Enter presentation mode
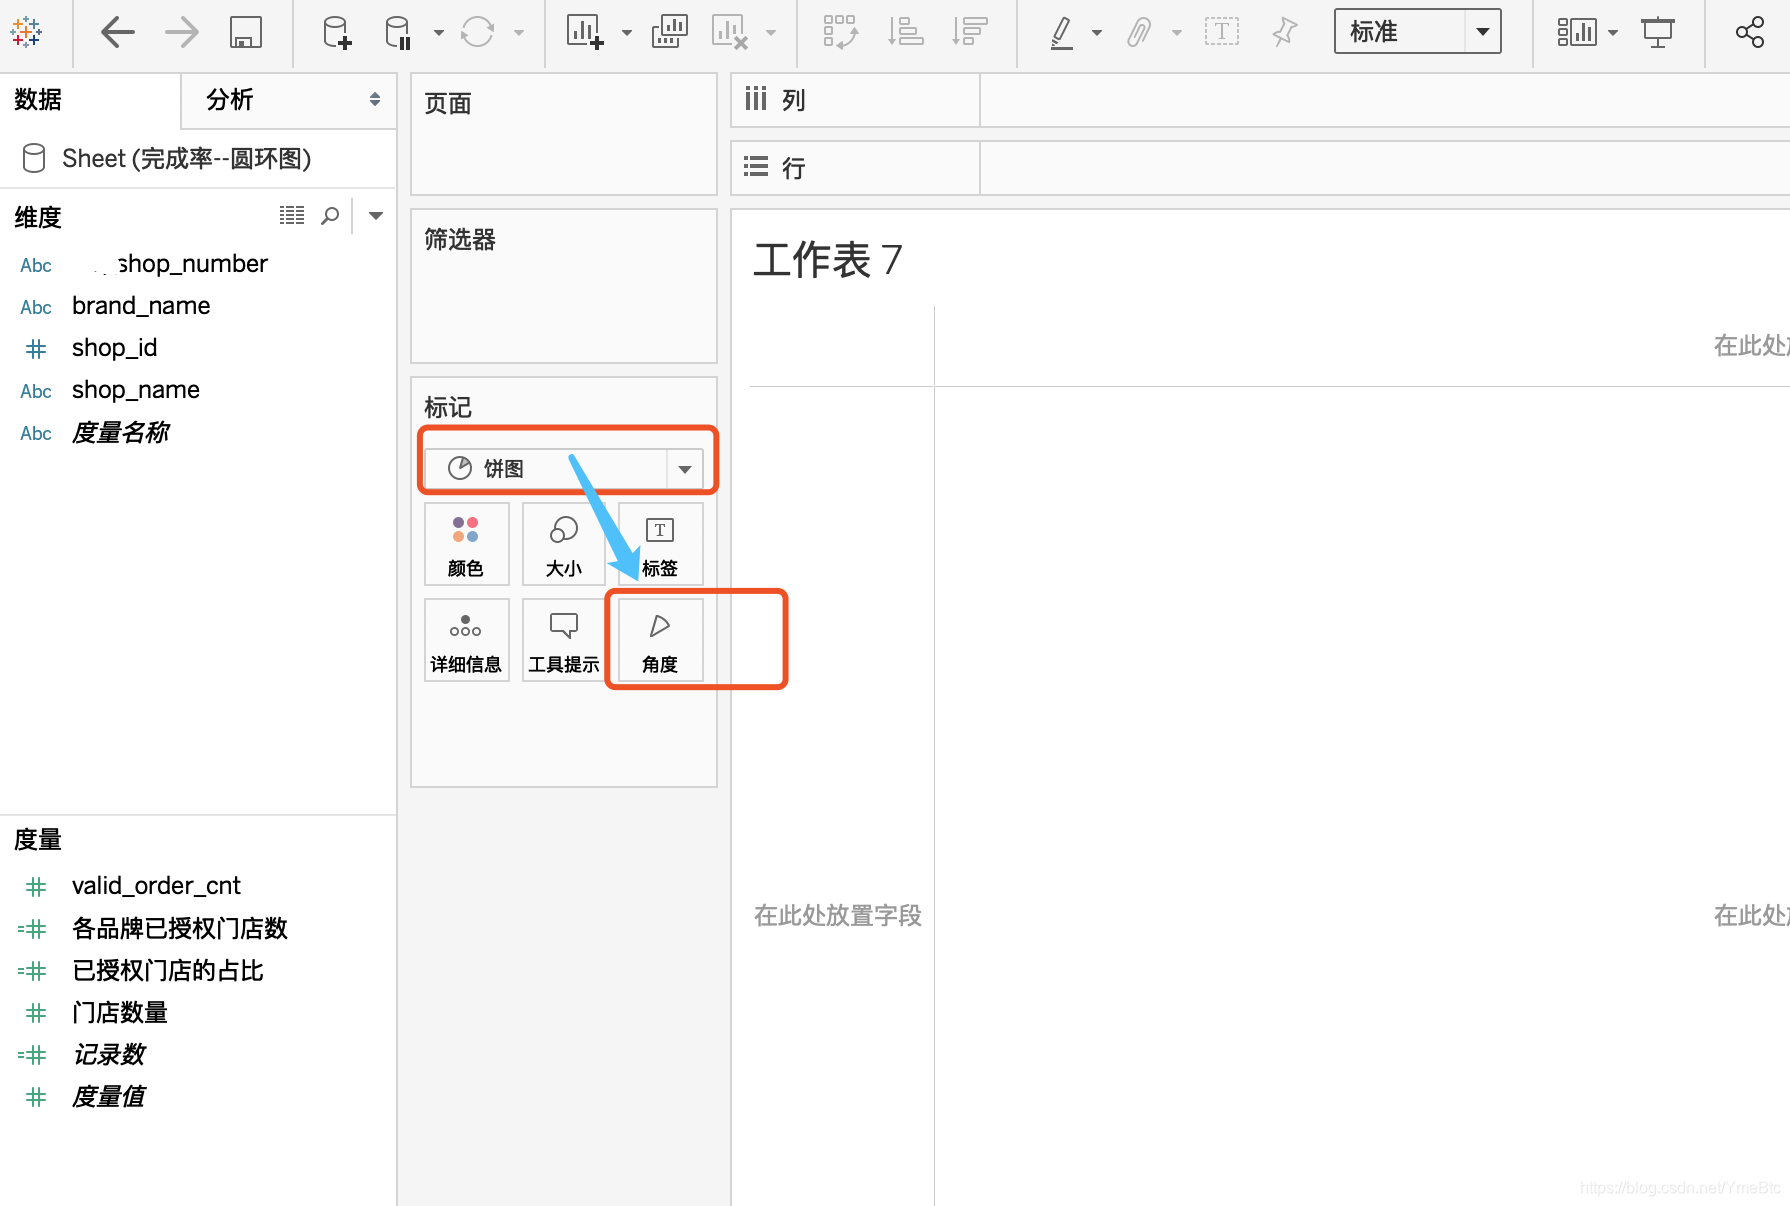The width and height of the screenshot is (1790, 1206). (1658, 32)
